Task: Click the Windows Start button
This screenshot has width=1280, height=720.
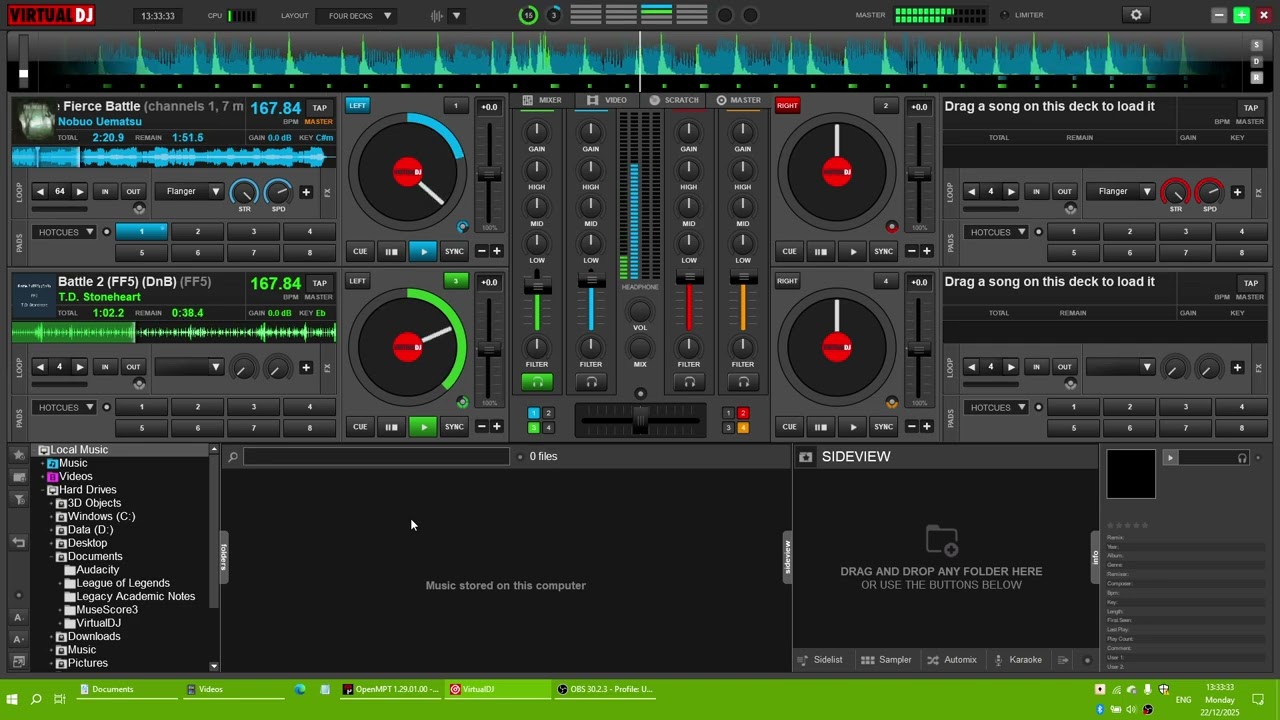Action: pos(12,699)
